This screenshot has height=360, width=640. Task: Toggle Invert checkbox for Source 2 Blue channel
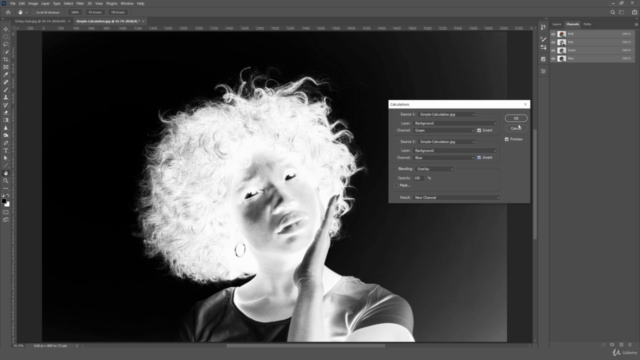click(479, 158)
